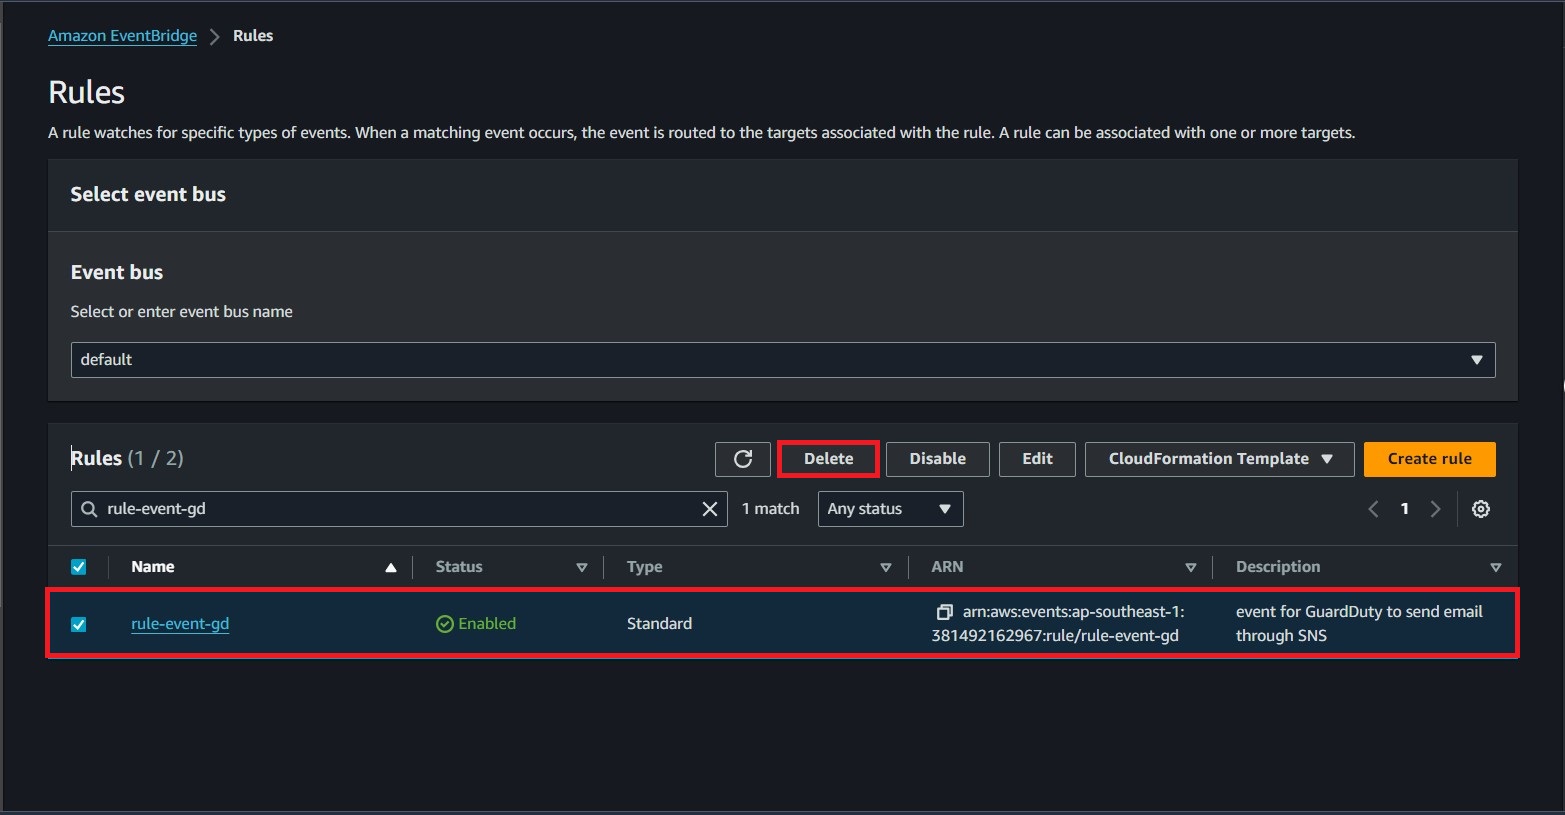This screenshot has height=815, width=1565.
Task: Refresh the rules list
Action: pyautogui.click(x=742, y=459)
